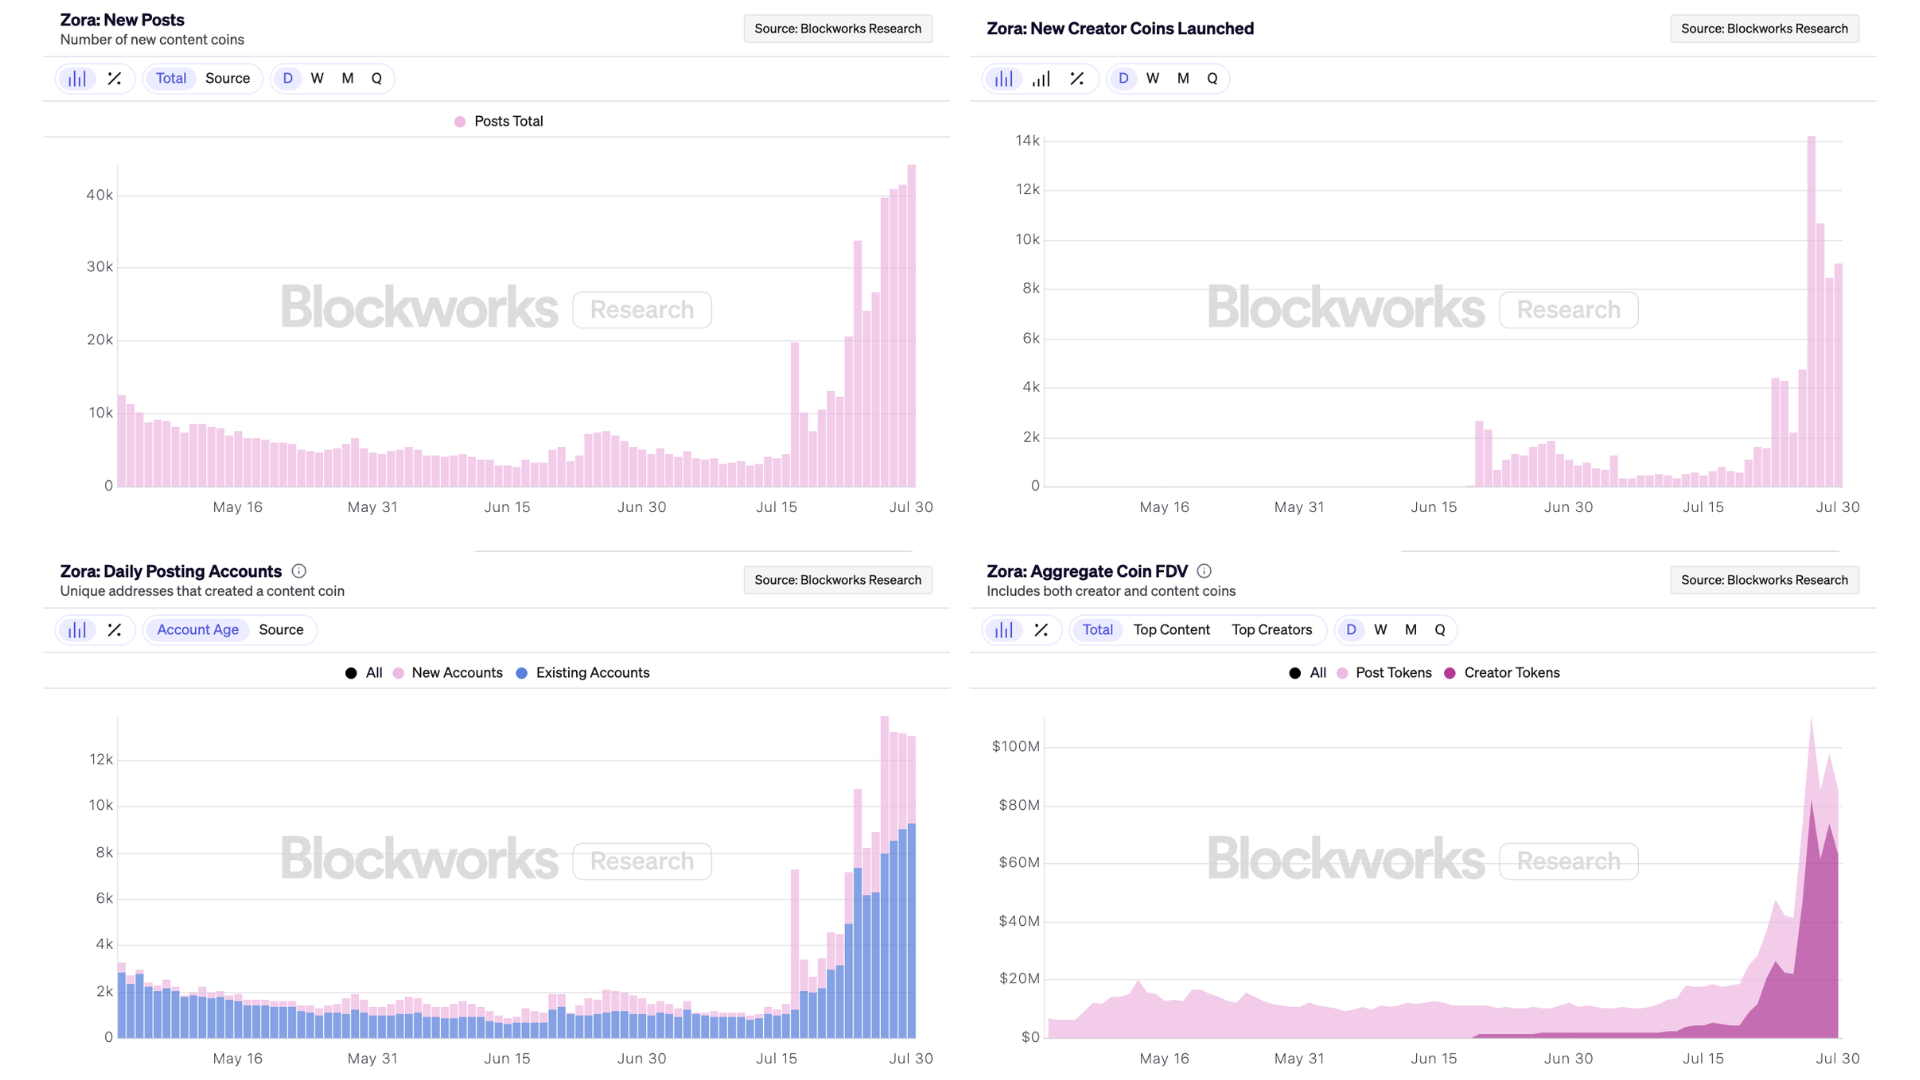Screen dimensions: 1920x1080
Task: Switch New Creator Coins to weekly view
Action: click(x=1152, y=77)
